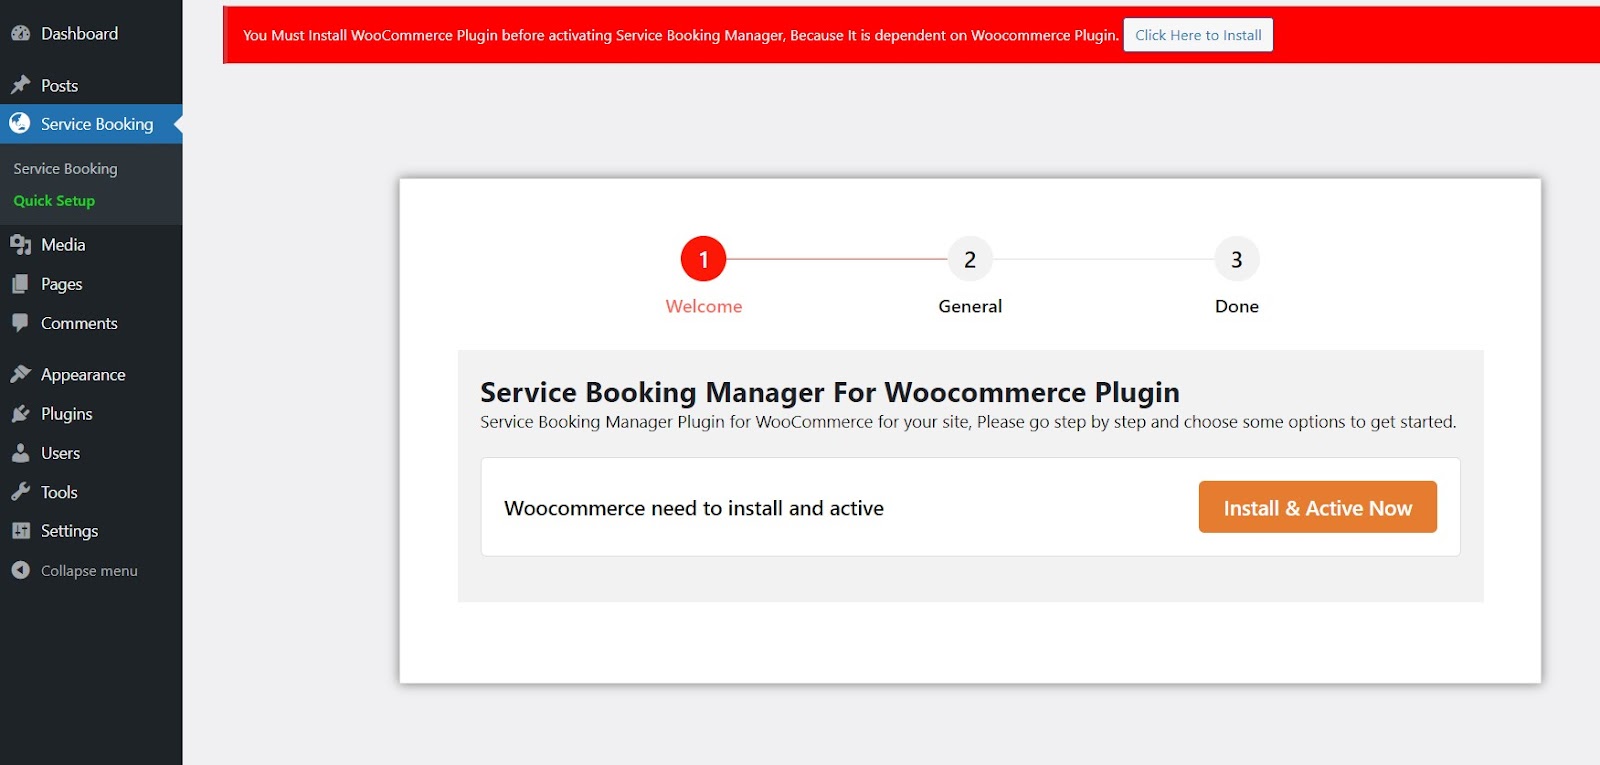Click the Click Here to Install button

pos(1198,35)
